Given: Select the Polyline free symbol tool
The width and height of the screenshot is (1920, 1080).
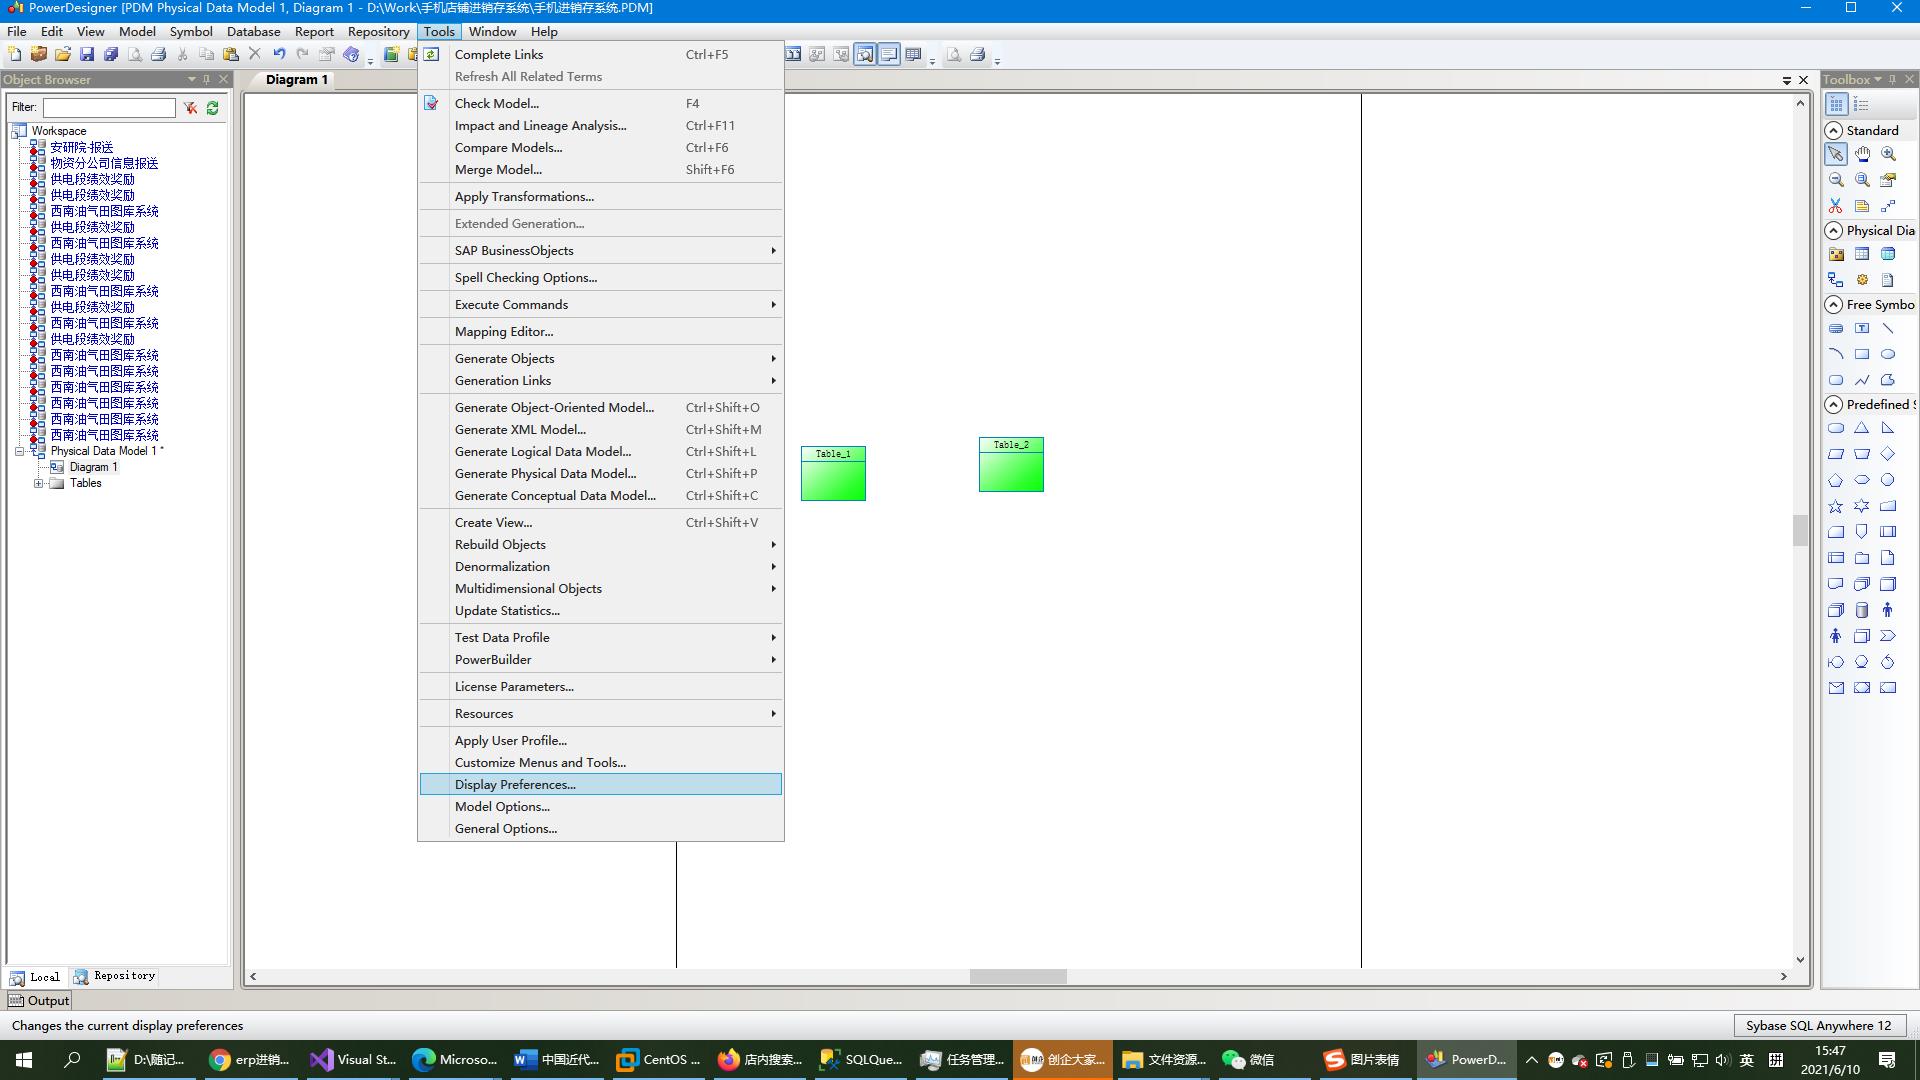Looking at the screenshot, I should pyautogui.click(x=1862, y=380).
